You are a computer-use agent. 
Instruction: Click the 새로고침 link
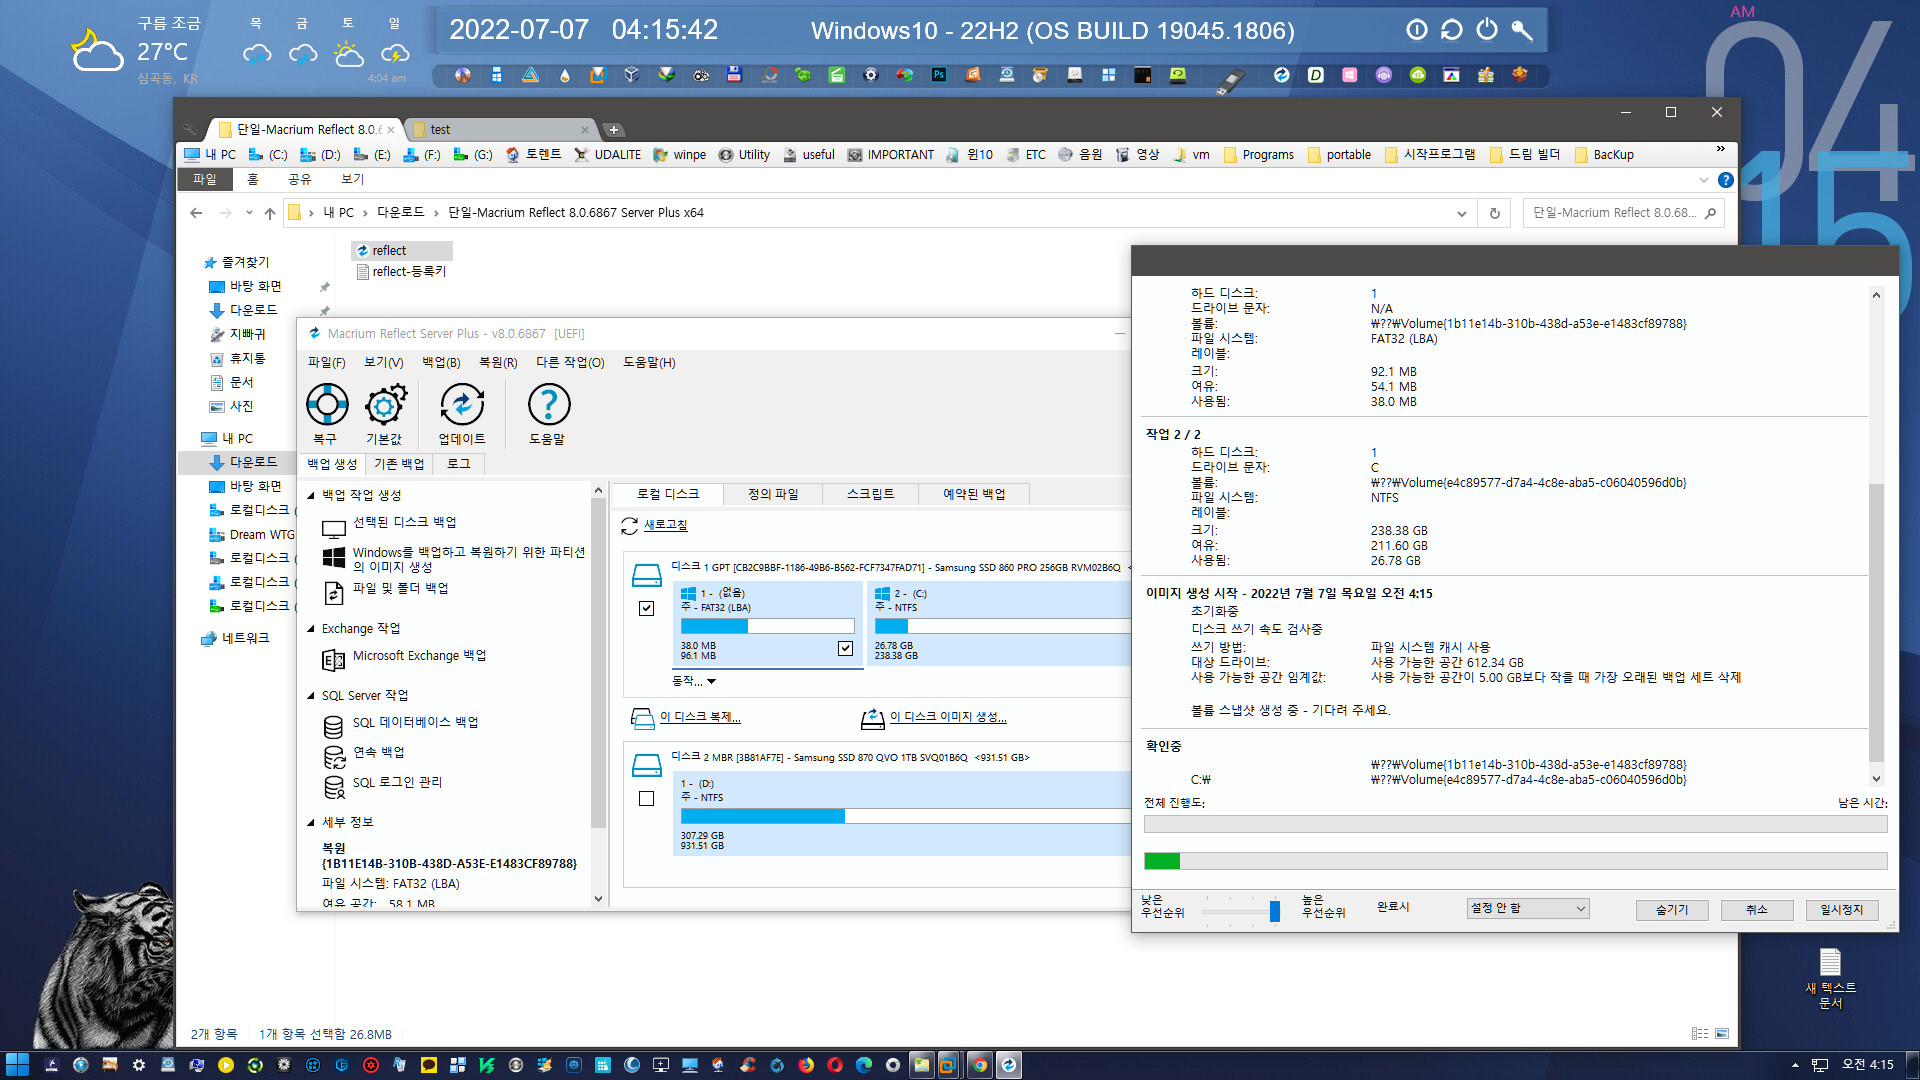coord(666,525)
